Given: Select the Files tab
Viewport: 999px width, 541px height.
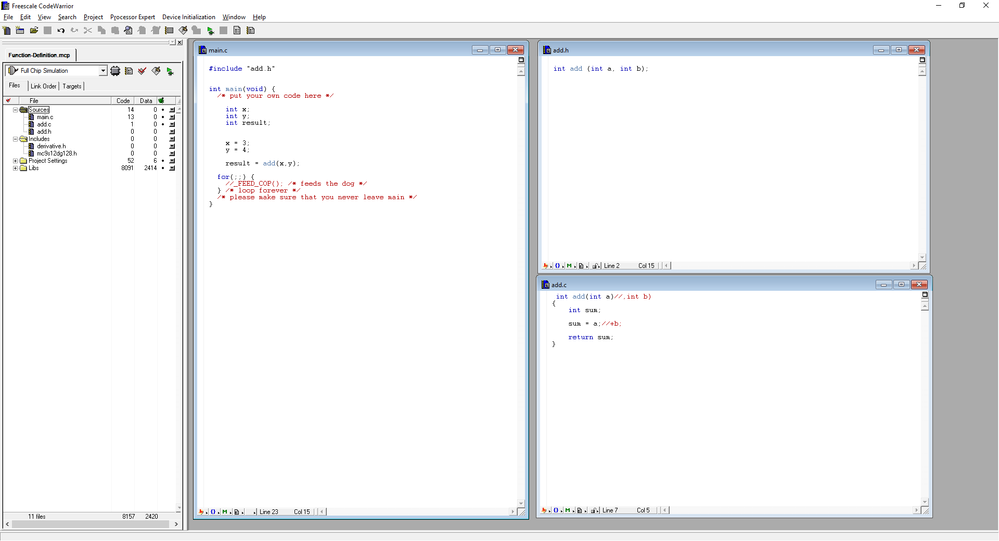Looking at the screenshot, I should click(x=15, y=85).
